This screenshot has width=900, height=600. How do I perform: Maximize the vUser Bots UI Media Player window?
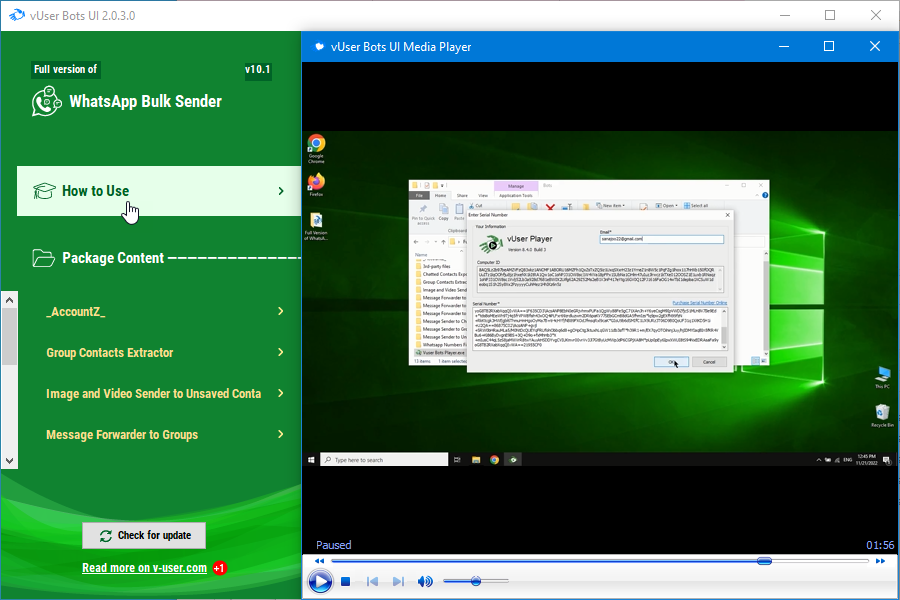829,46
